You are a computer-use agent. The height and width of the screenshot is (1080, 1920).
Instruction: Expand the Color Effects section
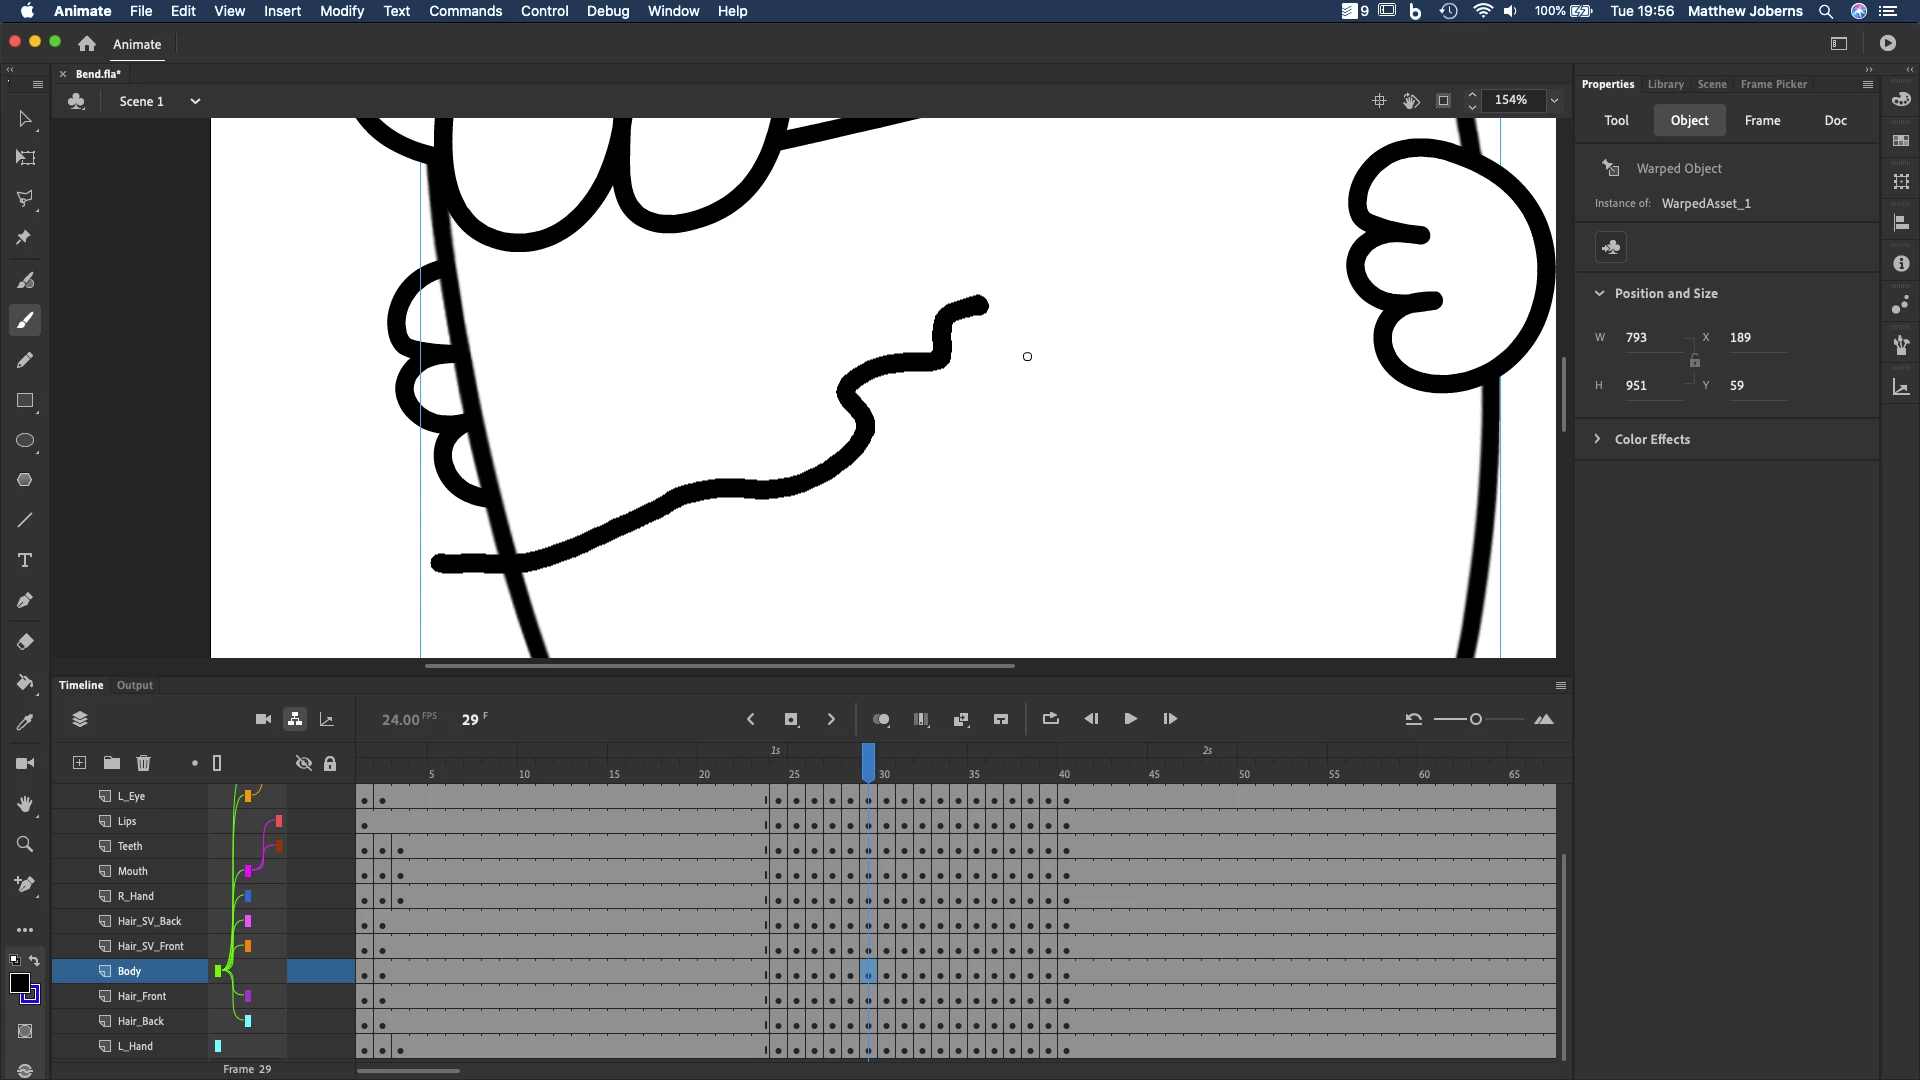coord(1598,439)
